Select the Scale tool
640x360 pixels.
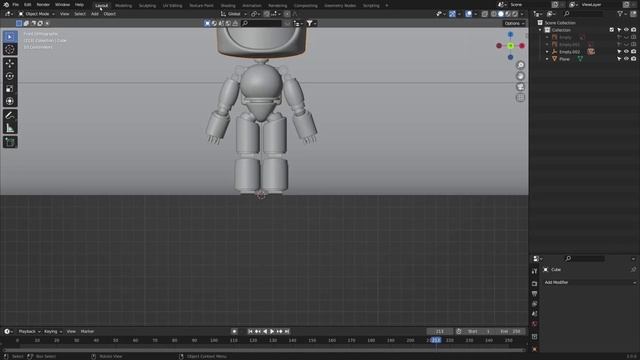(10, 89)
